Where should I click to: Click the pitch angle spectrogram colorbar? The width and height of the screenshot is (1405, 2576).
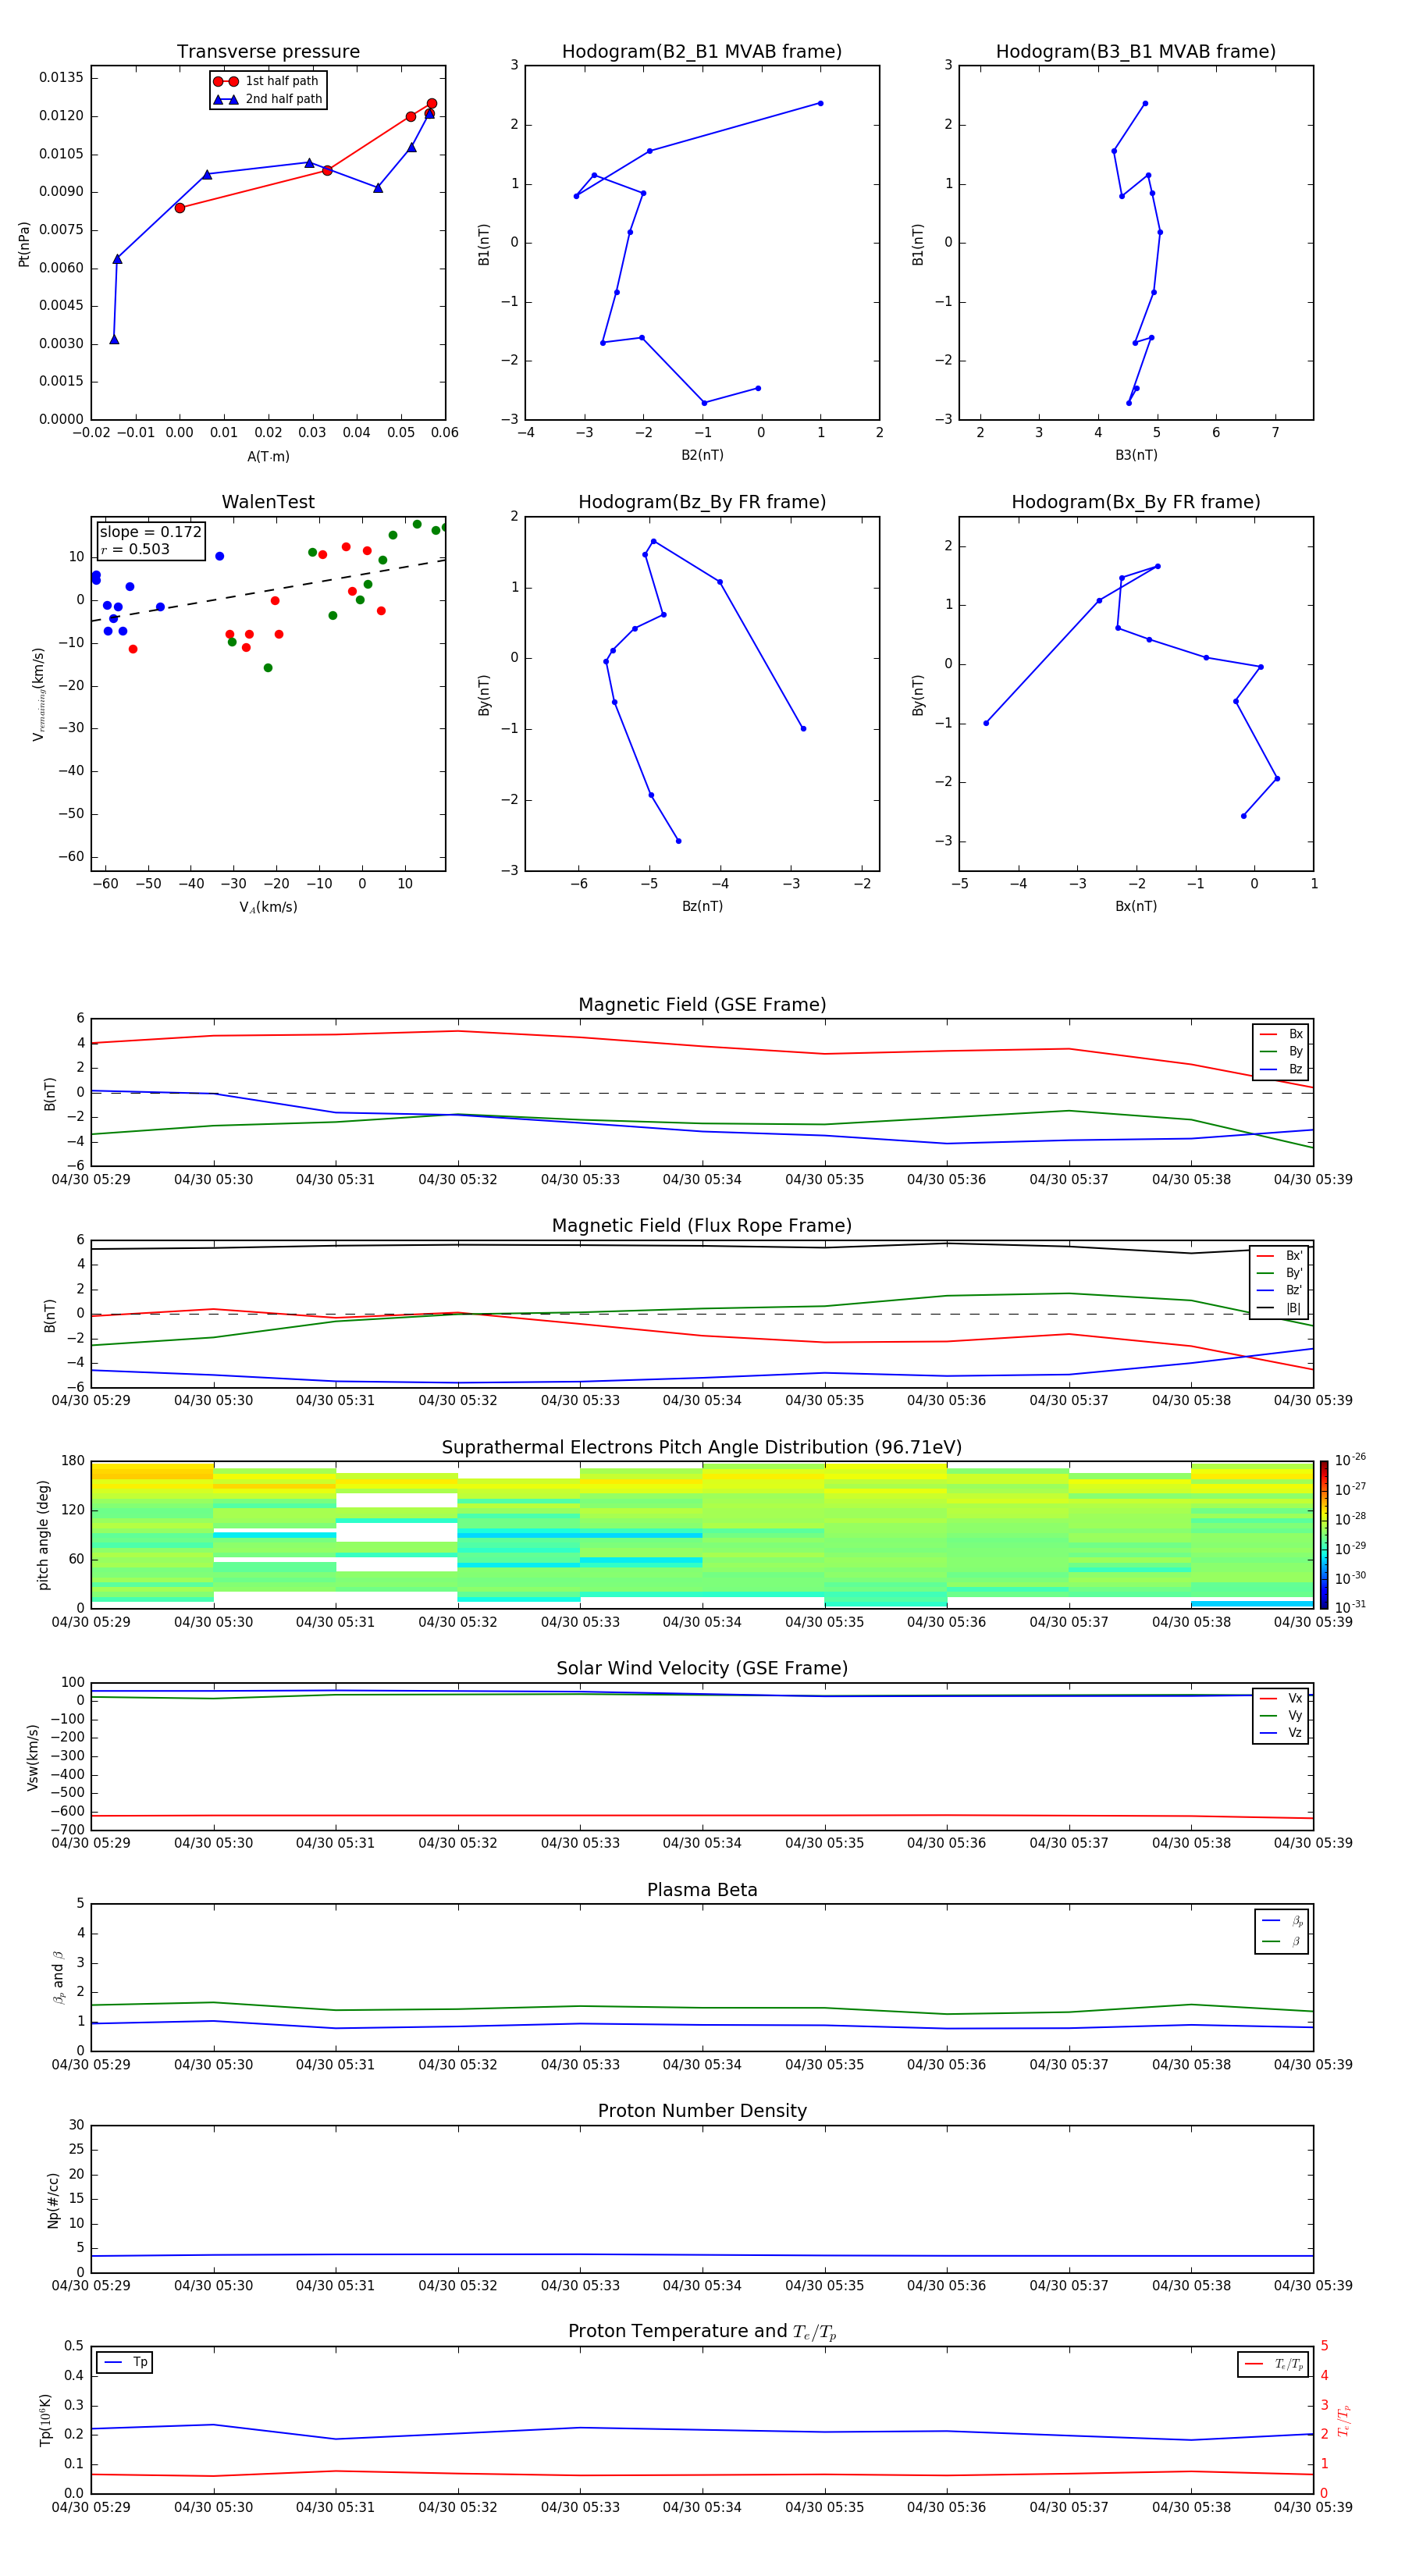1323,1534
